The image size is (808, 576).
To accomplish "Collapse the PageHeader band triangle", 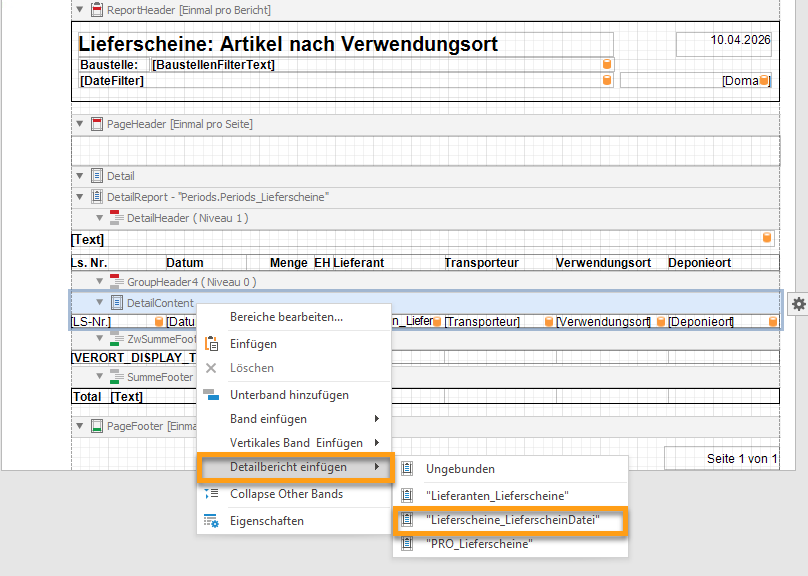I will click(x=79, y=124).
